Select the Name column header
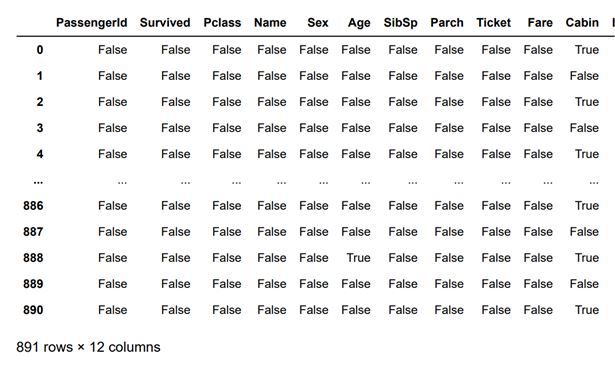The width and height of the screenshot is (615, 369). [270, 23]
